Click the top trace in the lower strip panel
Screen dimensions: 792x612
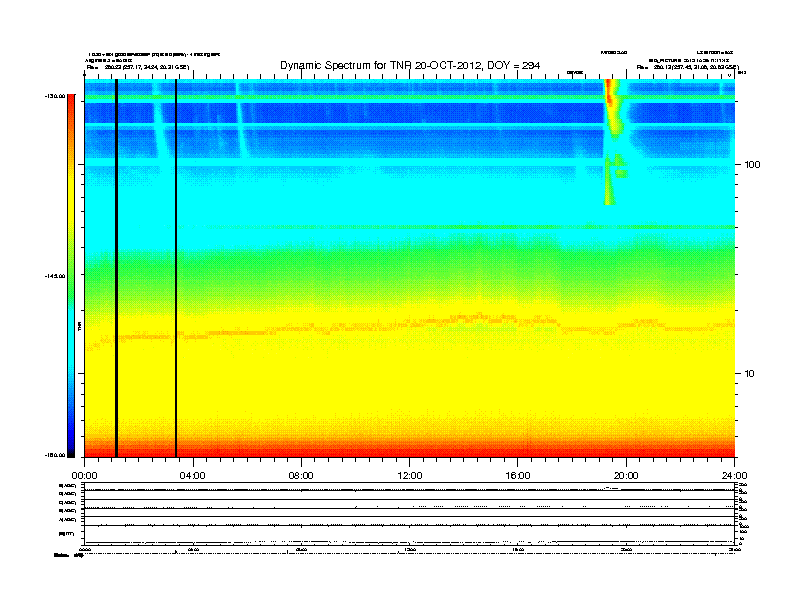click(x=410, y=489)
